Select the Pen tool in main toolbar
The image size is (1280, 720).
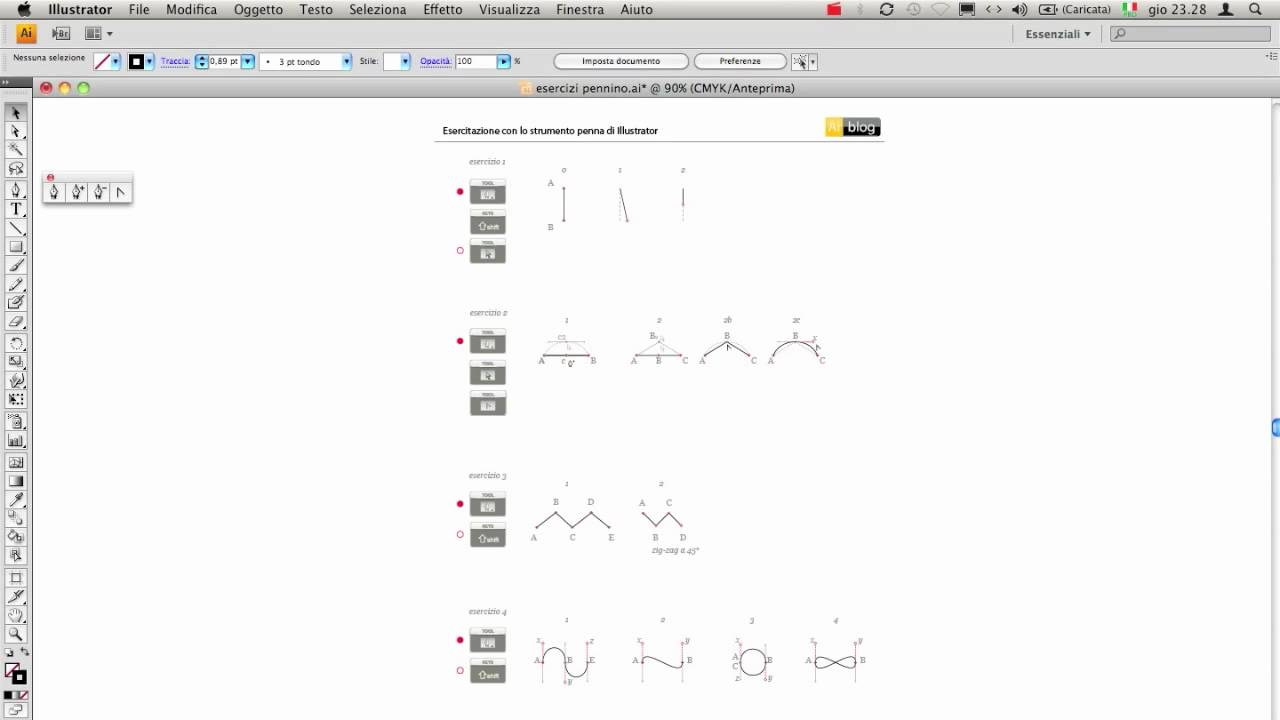point(16,190)
